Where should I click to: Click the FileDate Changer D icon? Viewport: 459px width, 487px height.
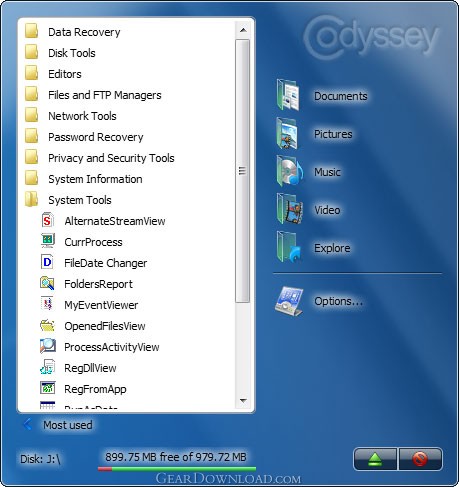click(x=47, y=262)
